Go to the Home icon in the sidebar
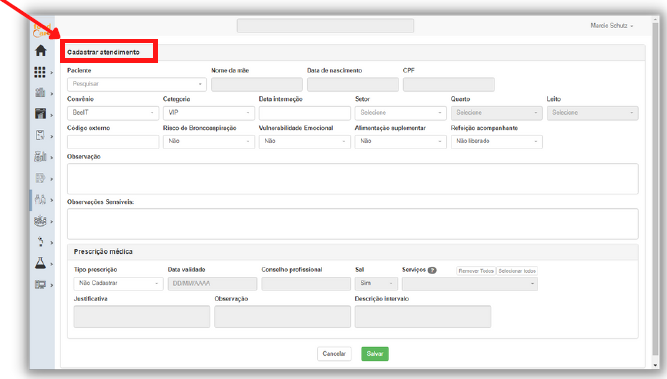 pos(40,51)
